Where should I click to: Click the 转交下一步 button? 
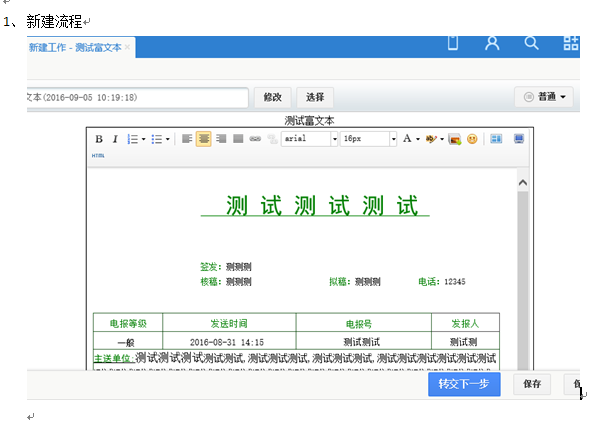(464, 384)
